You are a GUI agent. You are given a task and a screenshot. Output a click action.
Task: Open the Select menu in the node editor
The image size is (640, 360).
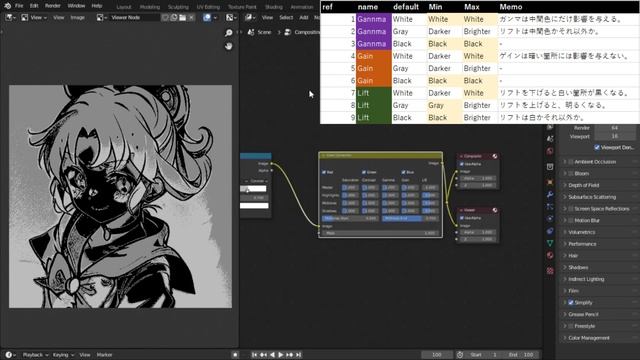tap(286, 18)
